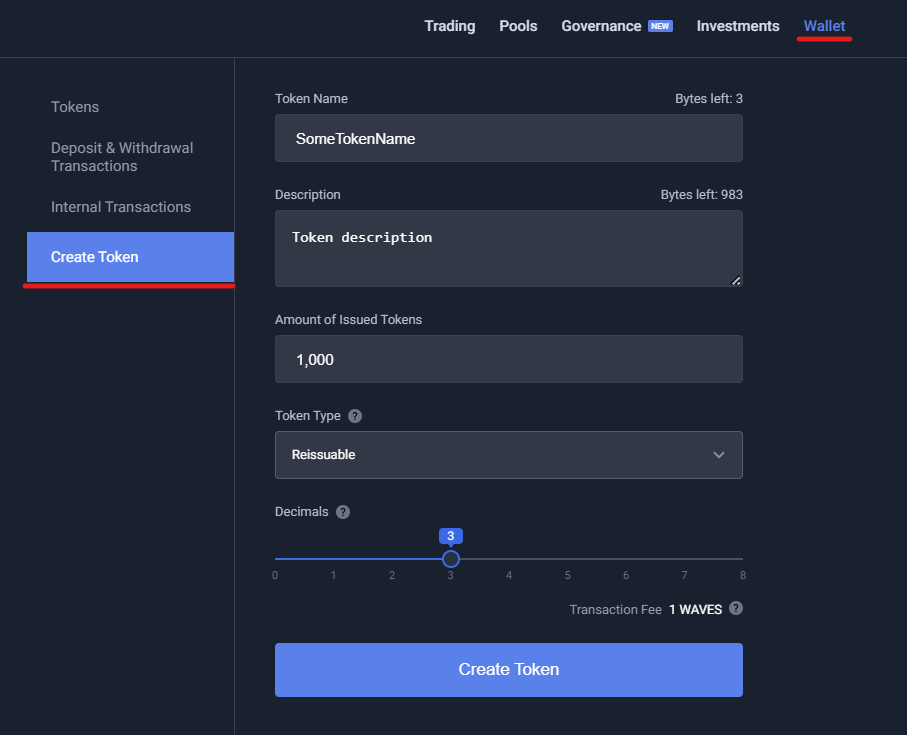
Task: Click the Token Type help icon
Action: (x=355, y=416)
